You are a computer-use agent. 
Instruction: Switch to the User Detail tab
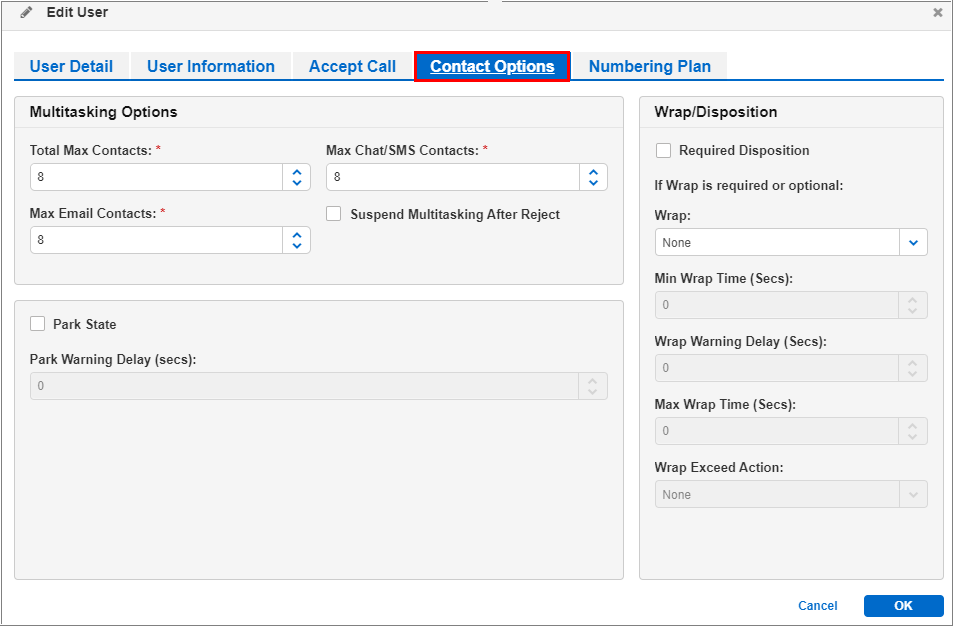71,66
